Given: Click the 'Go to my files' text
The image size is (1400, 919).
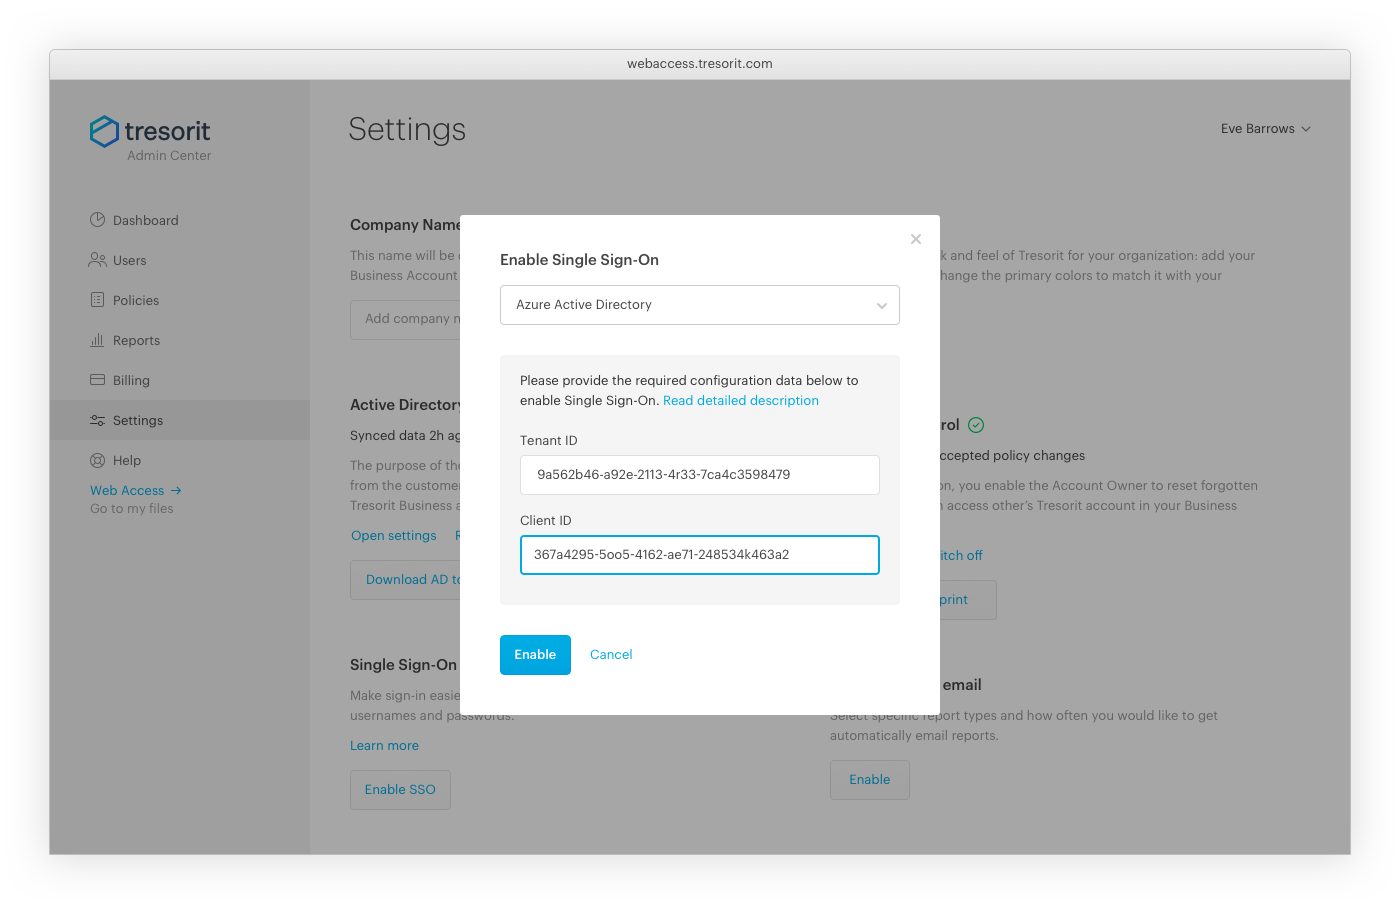Looking at the screenshot, I should (132, 508).
